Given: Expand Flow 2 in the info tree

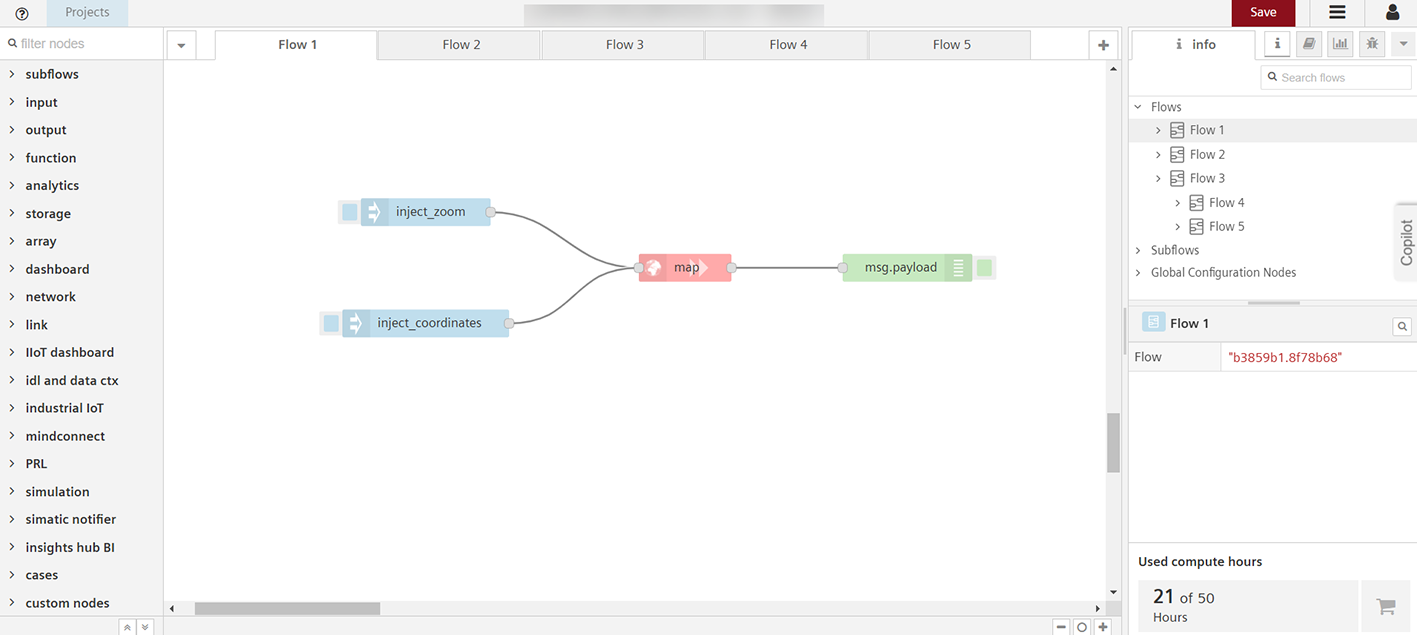Looking at the screenshot, I should coord(1158,154).
